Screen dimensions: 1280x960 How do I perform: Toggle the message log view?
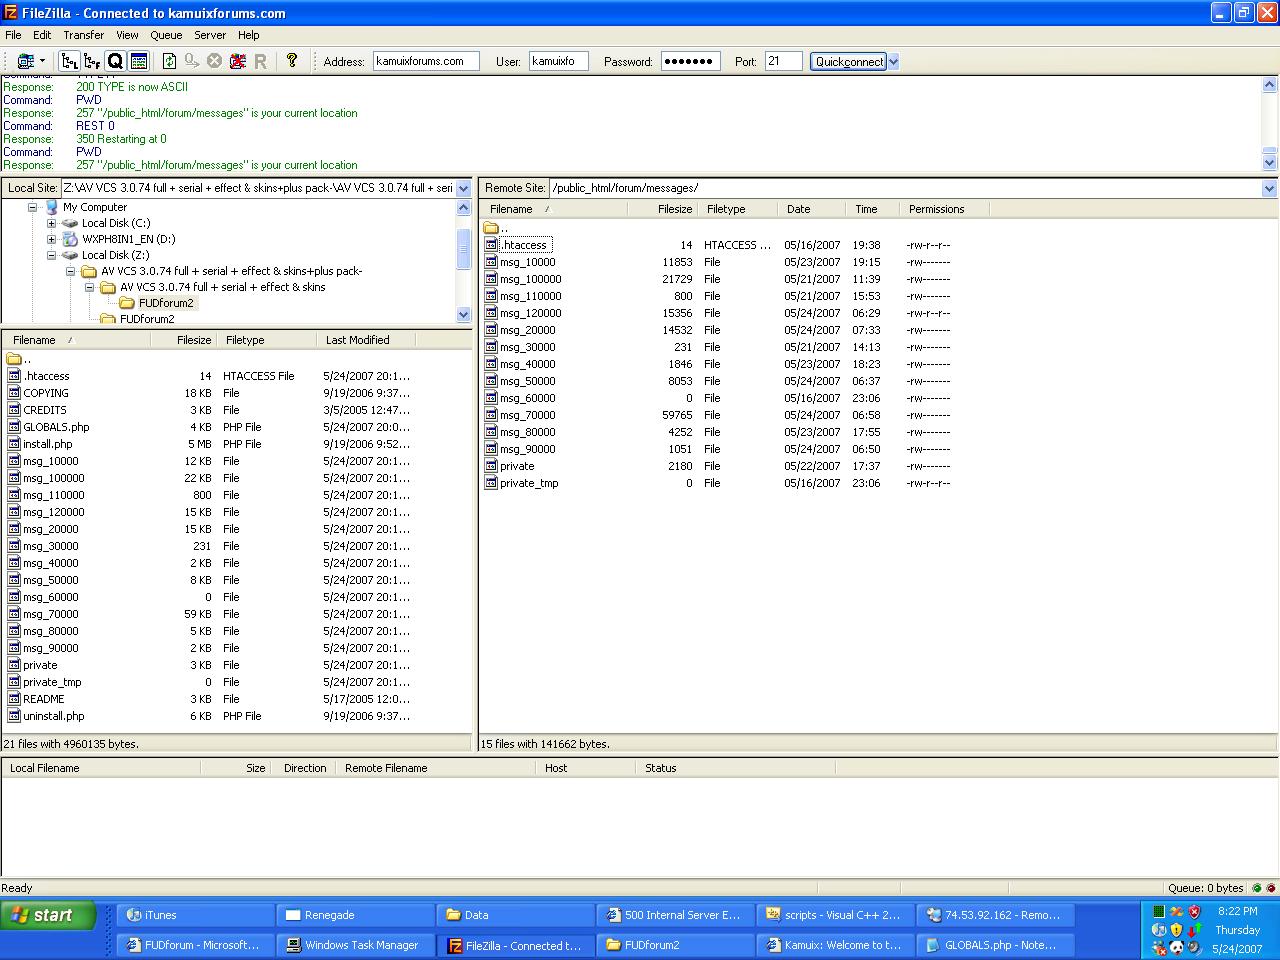coord(139,61)
